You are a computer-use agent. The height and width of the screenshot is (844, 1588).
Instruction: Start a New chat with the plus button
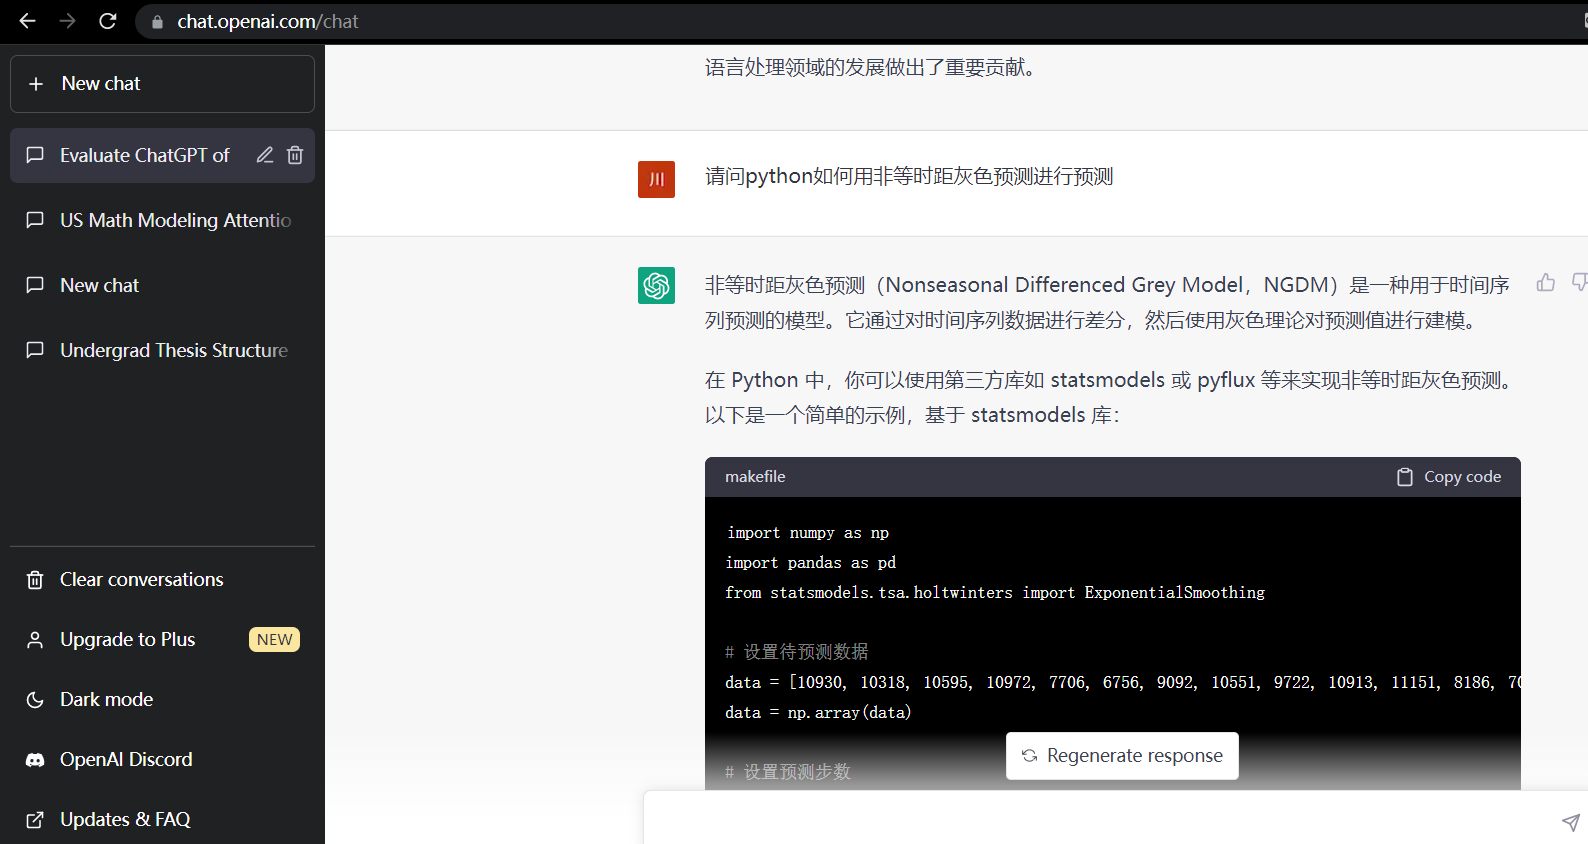click(162, 84)
